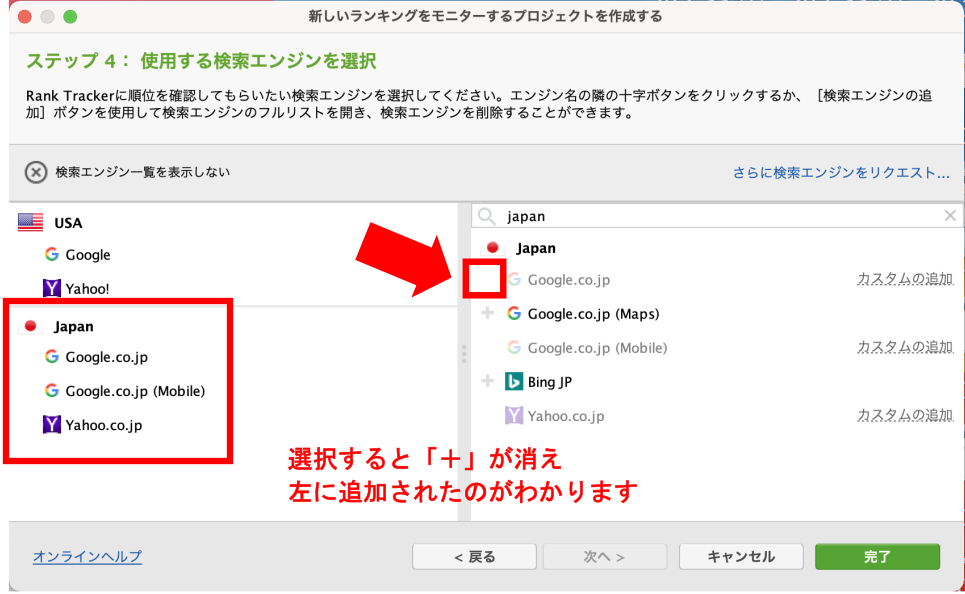Screen dimensions: 965x594
Task: Open the オンラインヘルプ link
Action: click(x=87, y=556)
